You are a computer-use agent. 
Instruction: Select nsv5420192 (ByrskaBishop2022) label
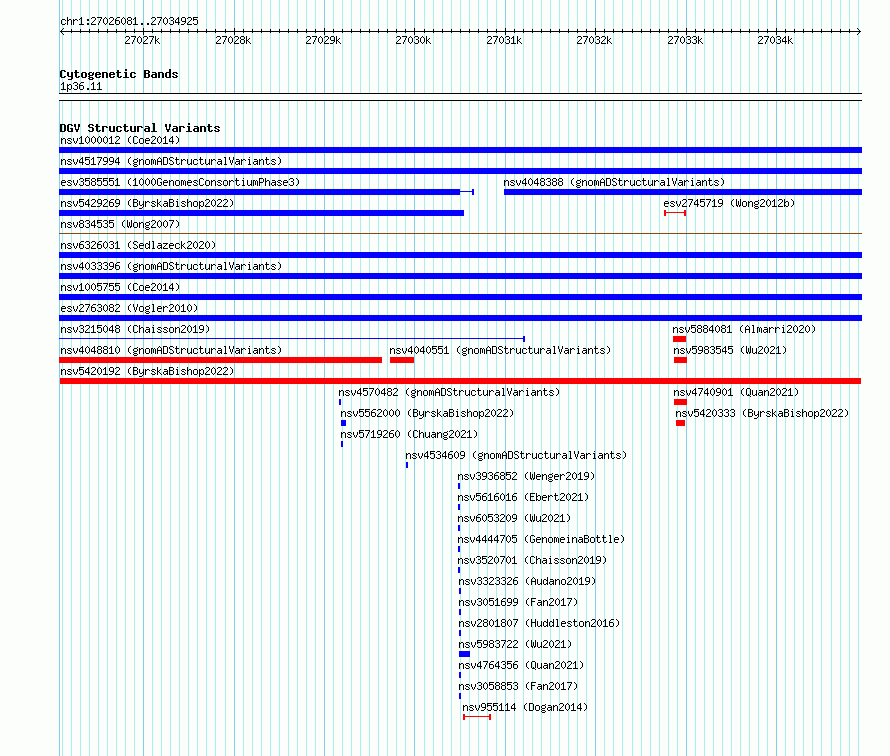147,371
